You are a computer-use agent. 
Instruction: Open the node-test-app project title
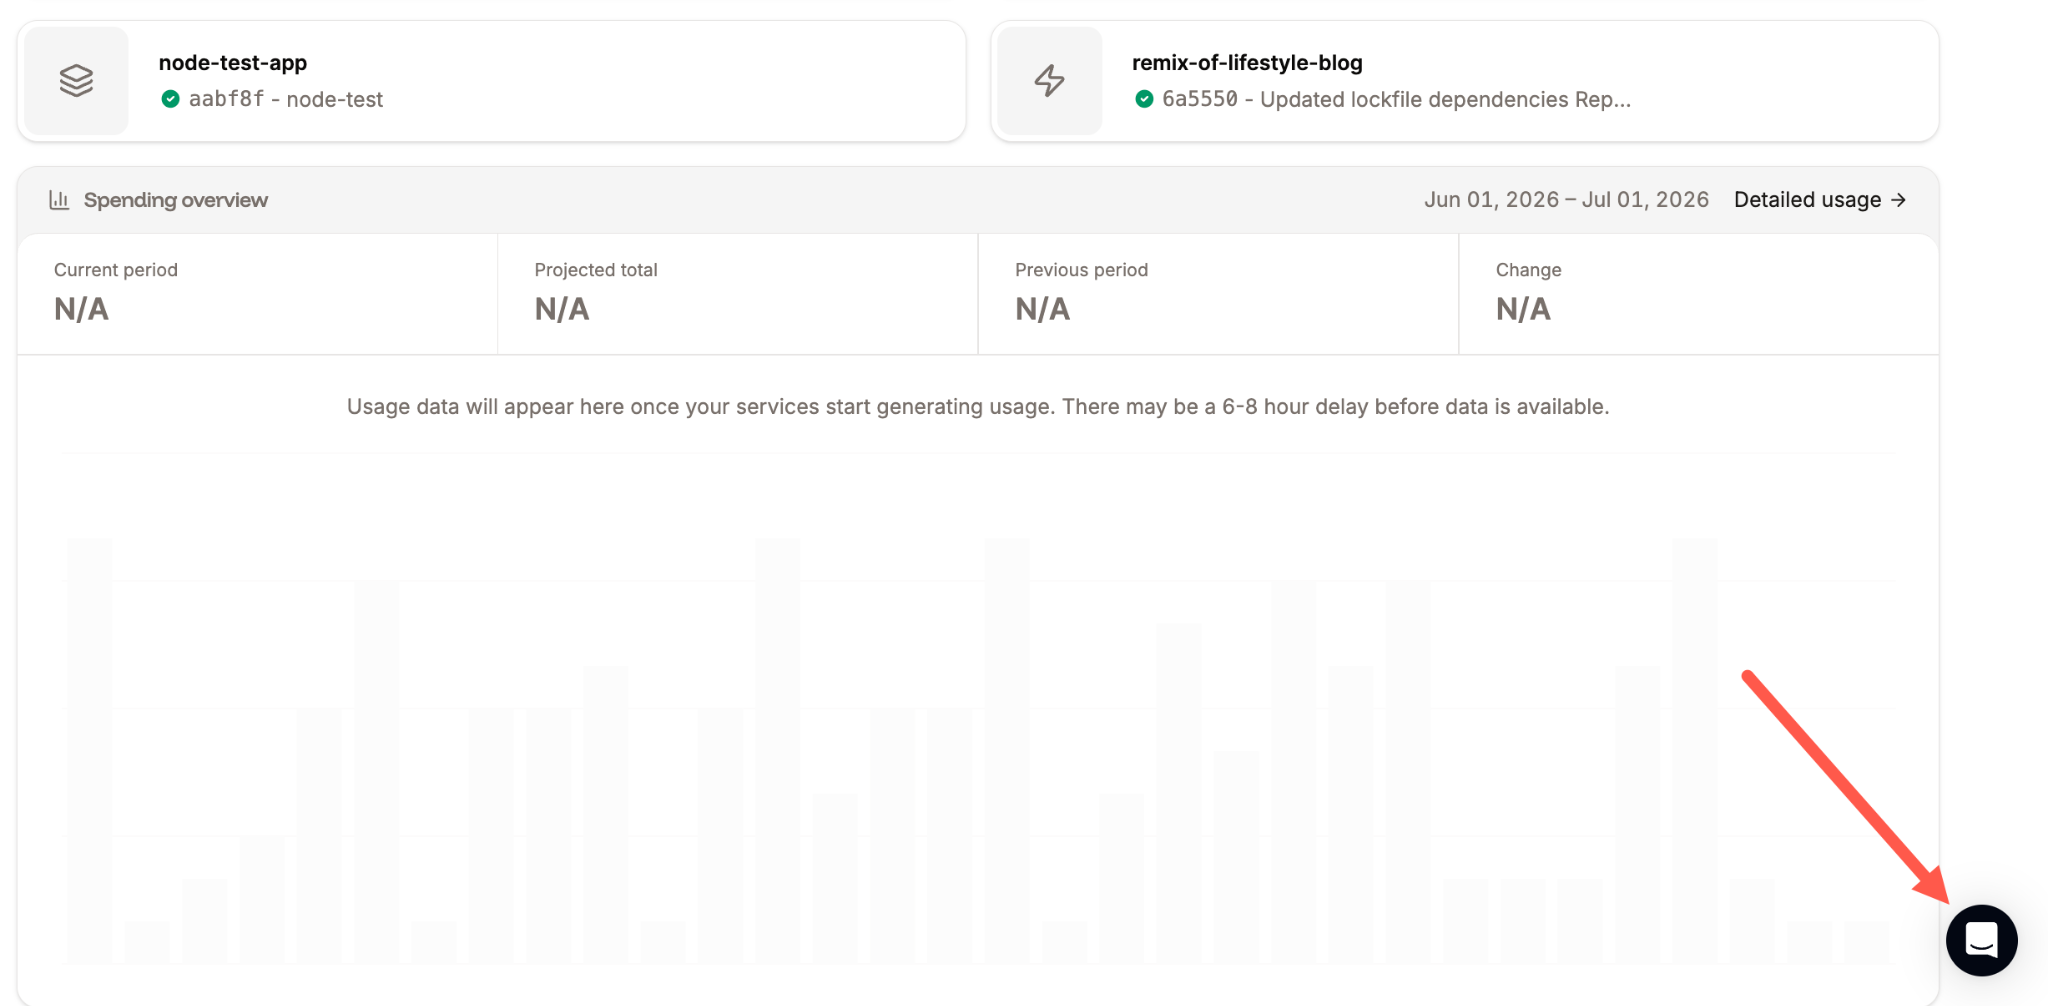tap(233, 62)
